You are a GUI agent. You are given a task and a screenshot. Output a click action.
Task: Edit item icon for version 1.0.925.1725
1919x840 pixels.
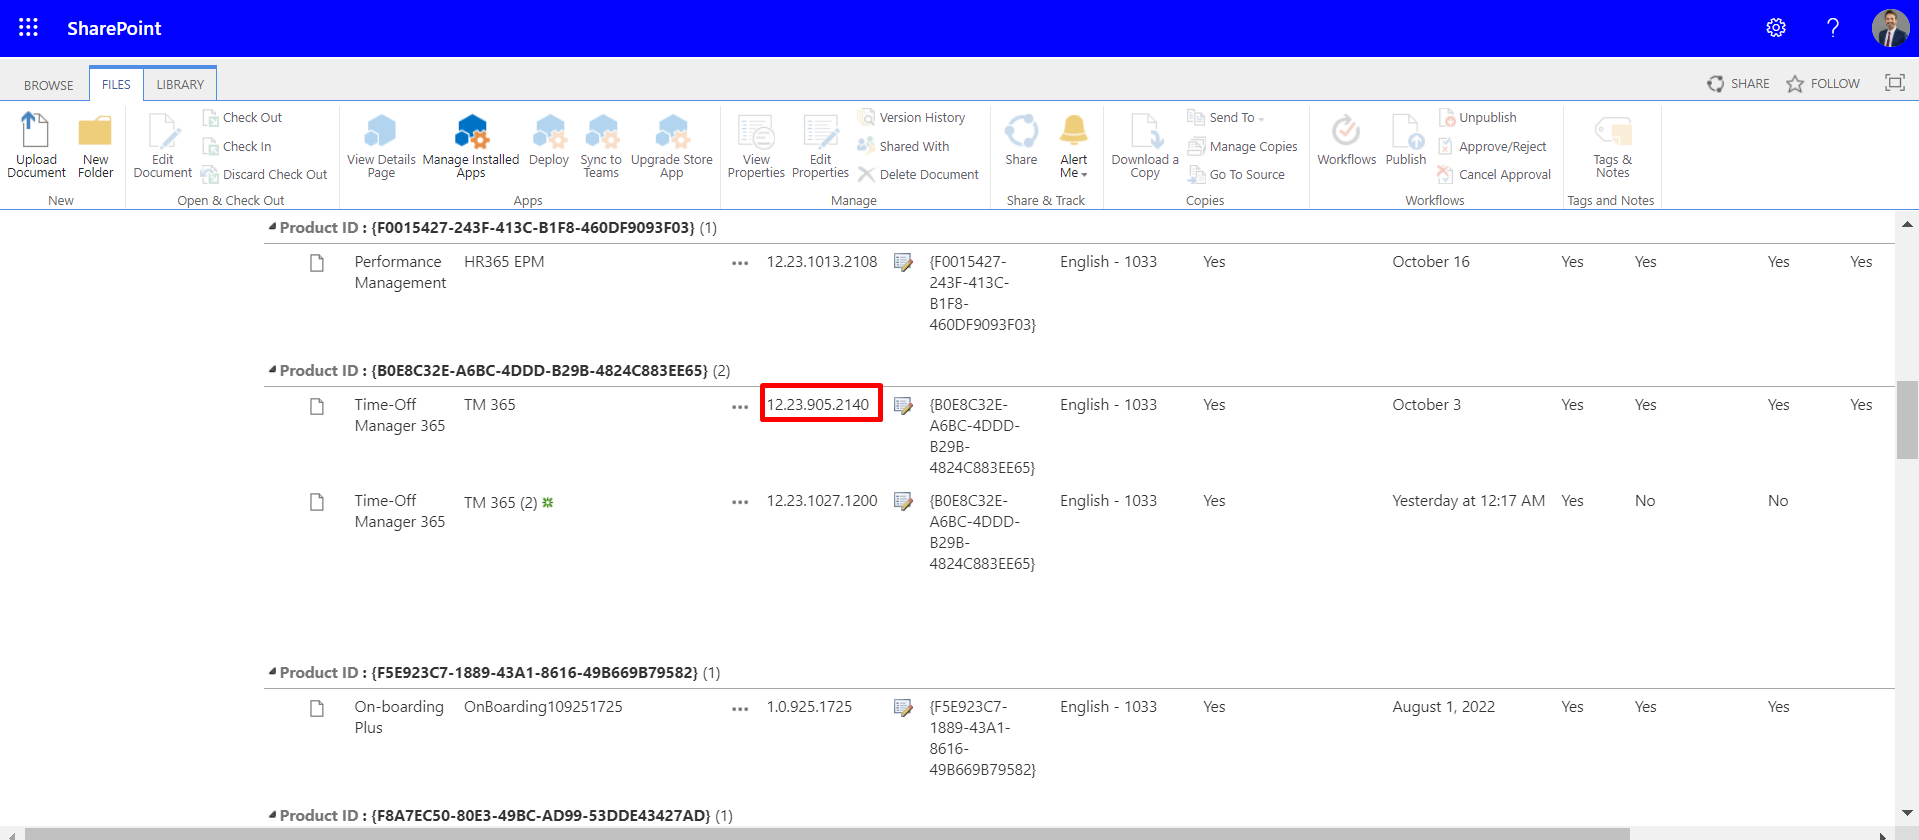pos(903,707)
